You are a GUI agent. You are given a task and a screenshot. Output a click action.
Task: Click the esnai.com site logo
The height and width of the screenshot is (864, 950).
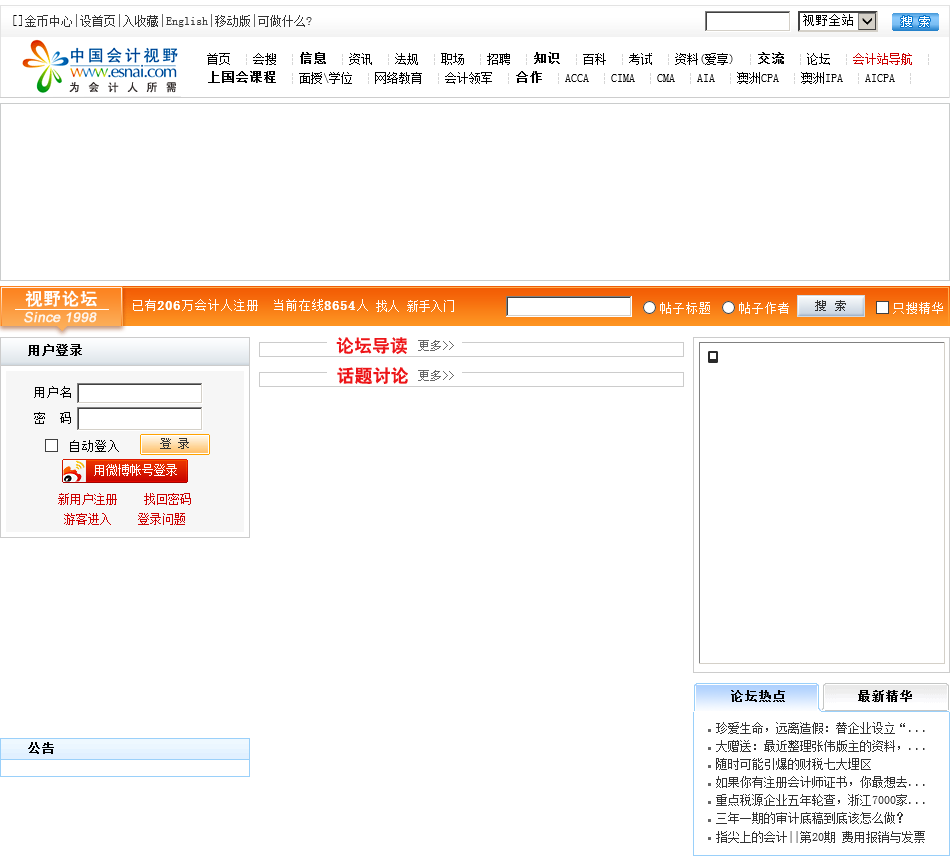click(101, 67)
